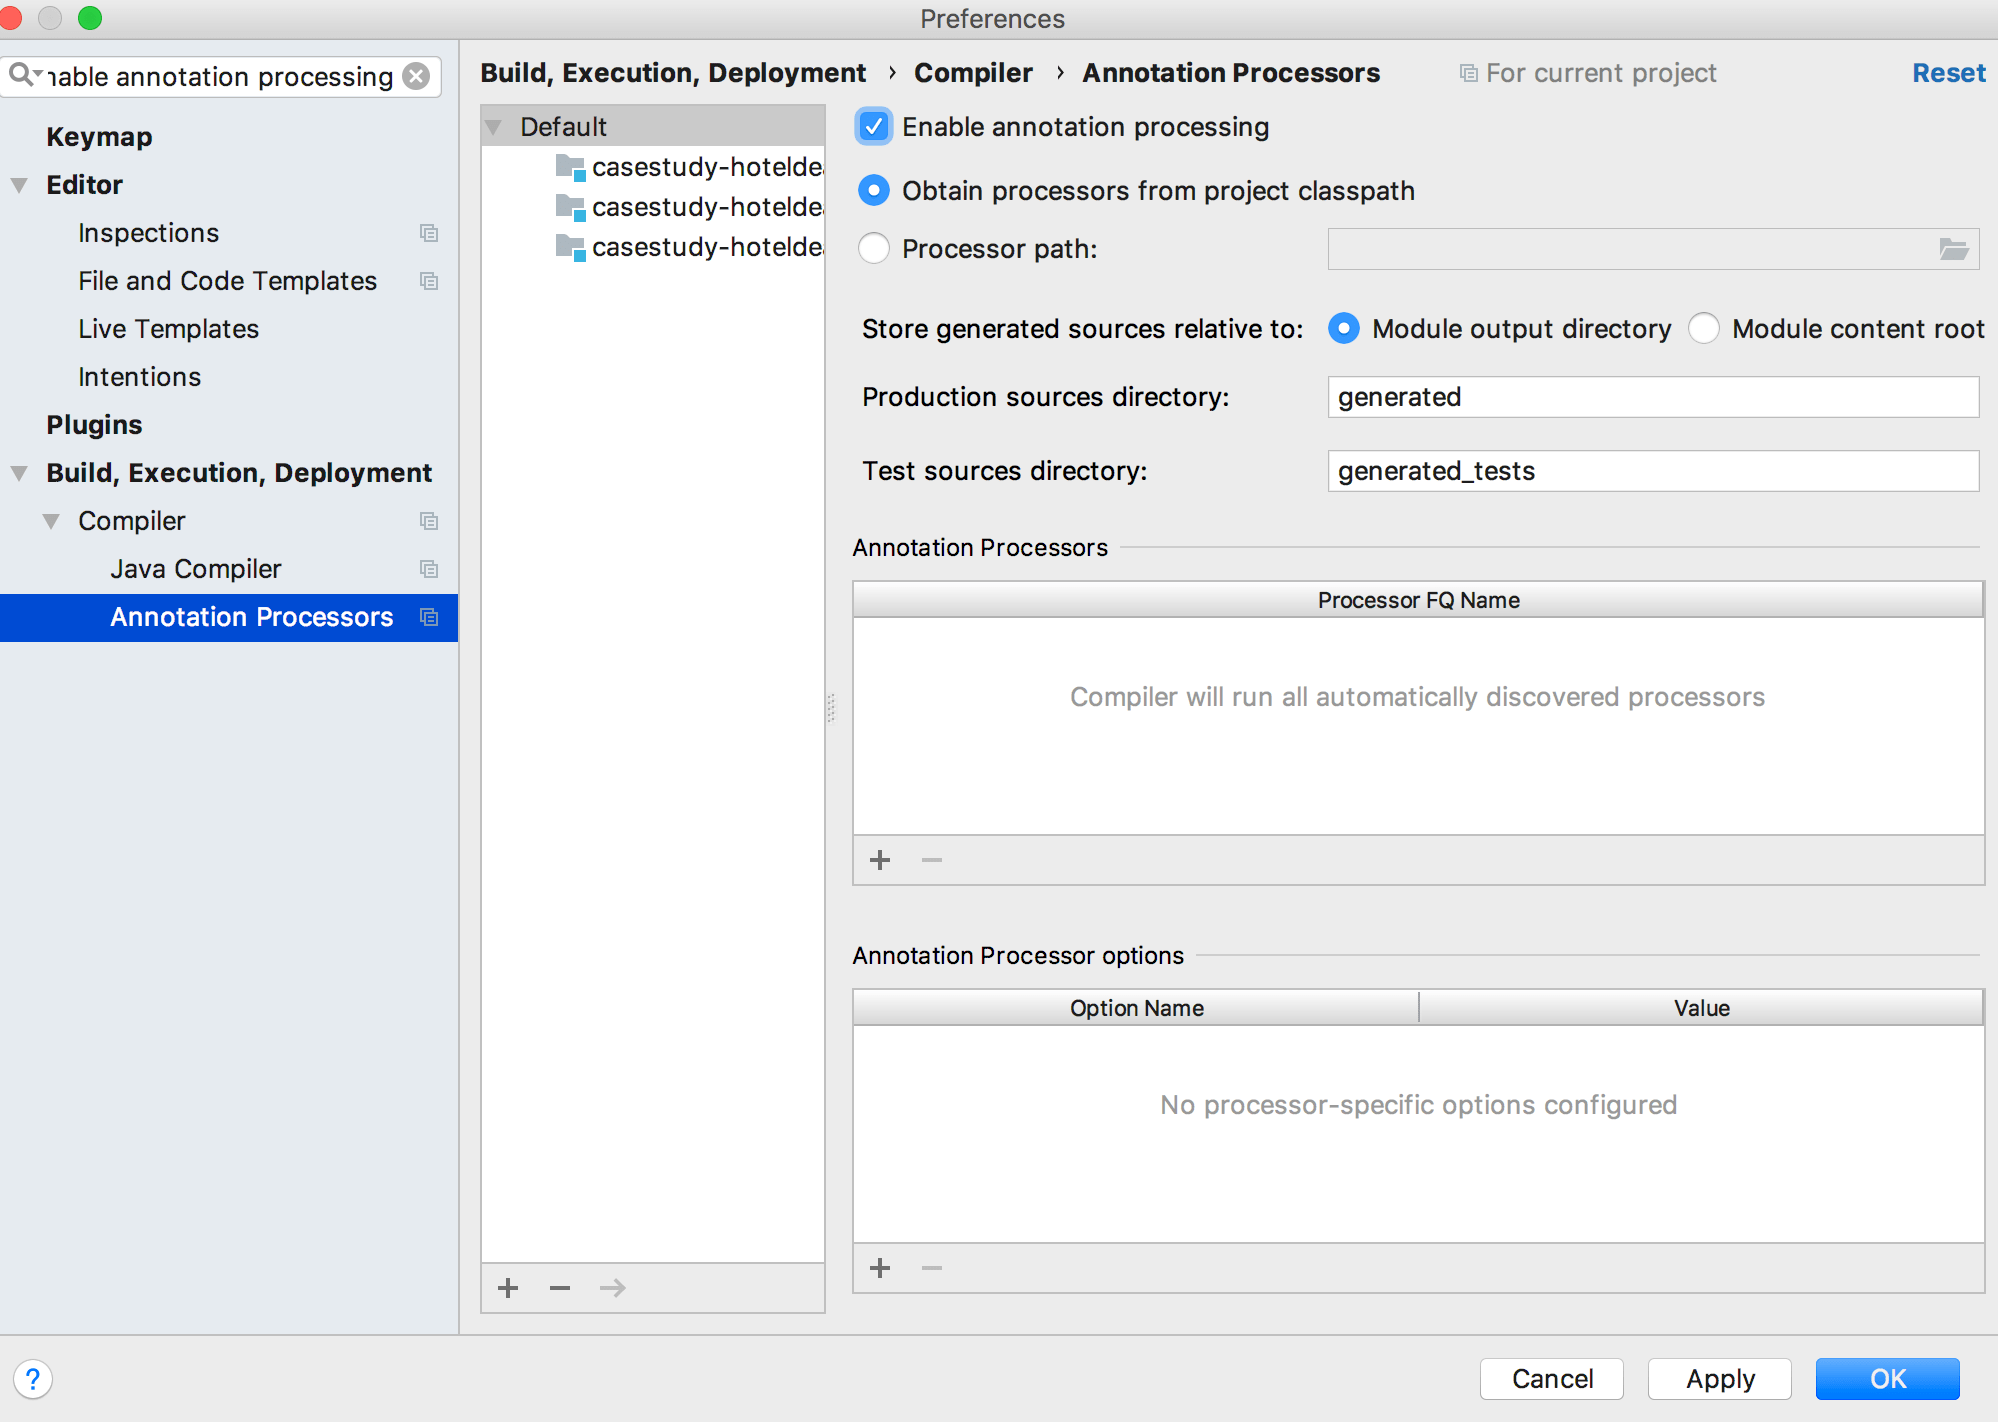This screenshot has width=1998, height=1422.
Task: Click project-level icon beside Inspections
Action: click(429, 233)
